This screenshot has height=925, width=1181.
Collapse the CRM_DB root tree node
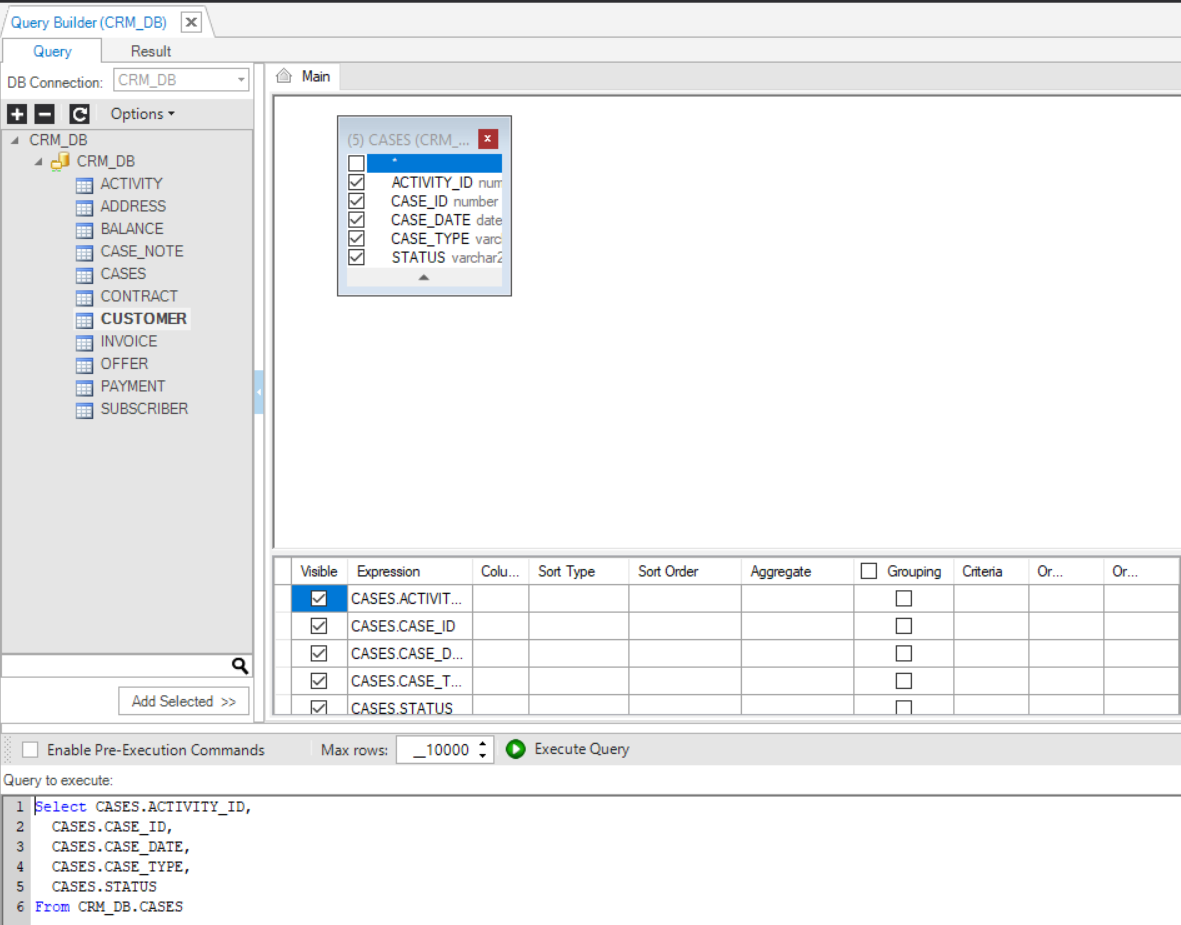pos(14,140)
